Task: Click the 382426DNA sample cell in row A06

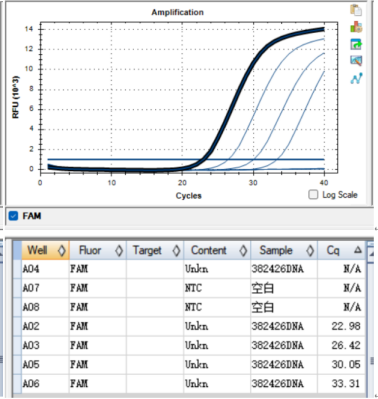Action: coord(284,384)
